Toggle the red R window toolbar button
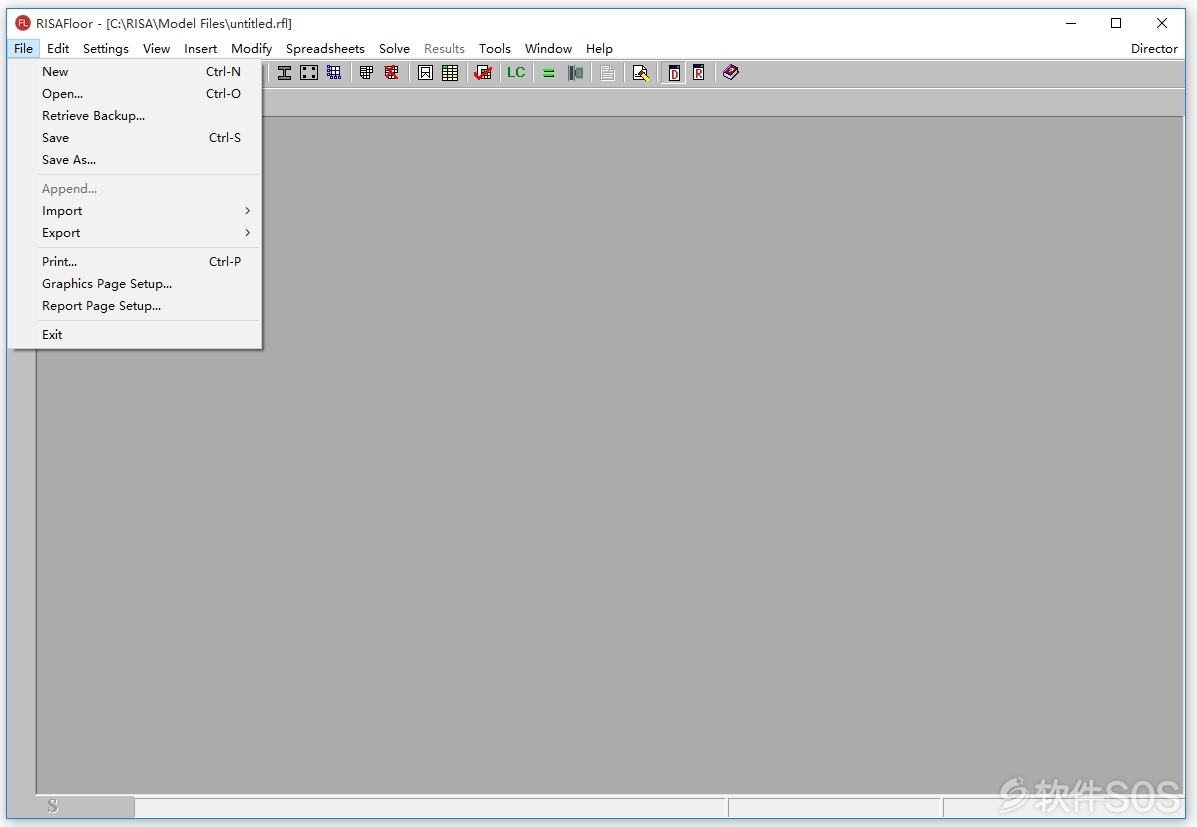This screenshot has width=1197, height=827. coord(699,73)
